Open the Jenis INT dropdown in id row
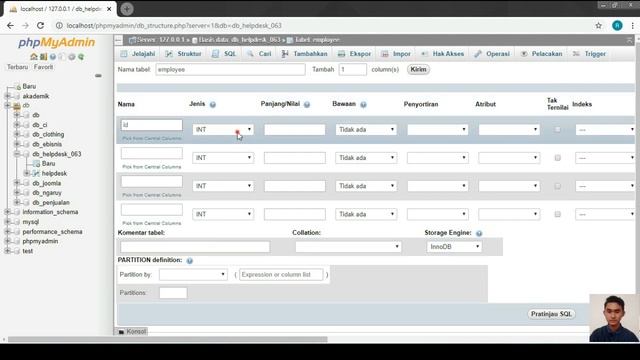This screenshot has width=640, height=360. click(223, 130)
